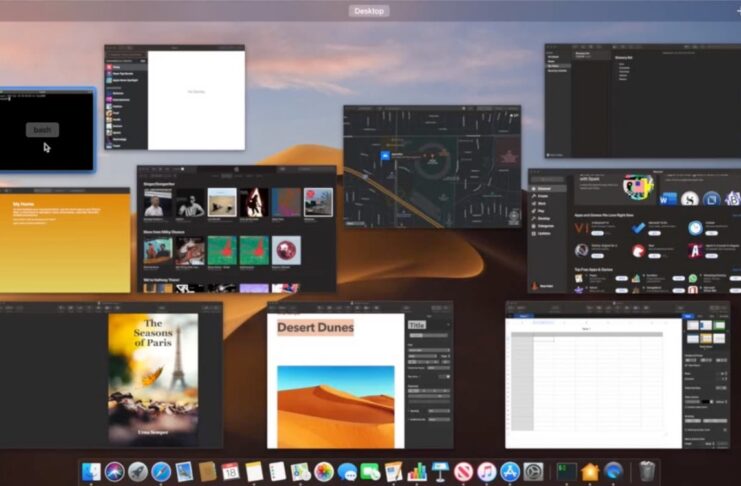Open Trash in the Dock
Screen dimensions: 741x486
[x=647, y=471]
